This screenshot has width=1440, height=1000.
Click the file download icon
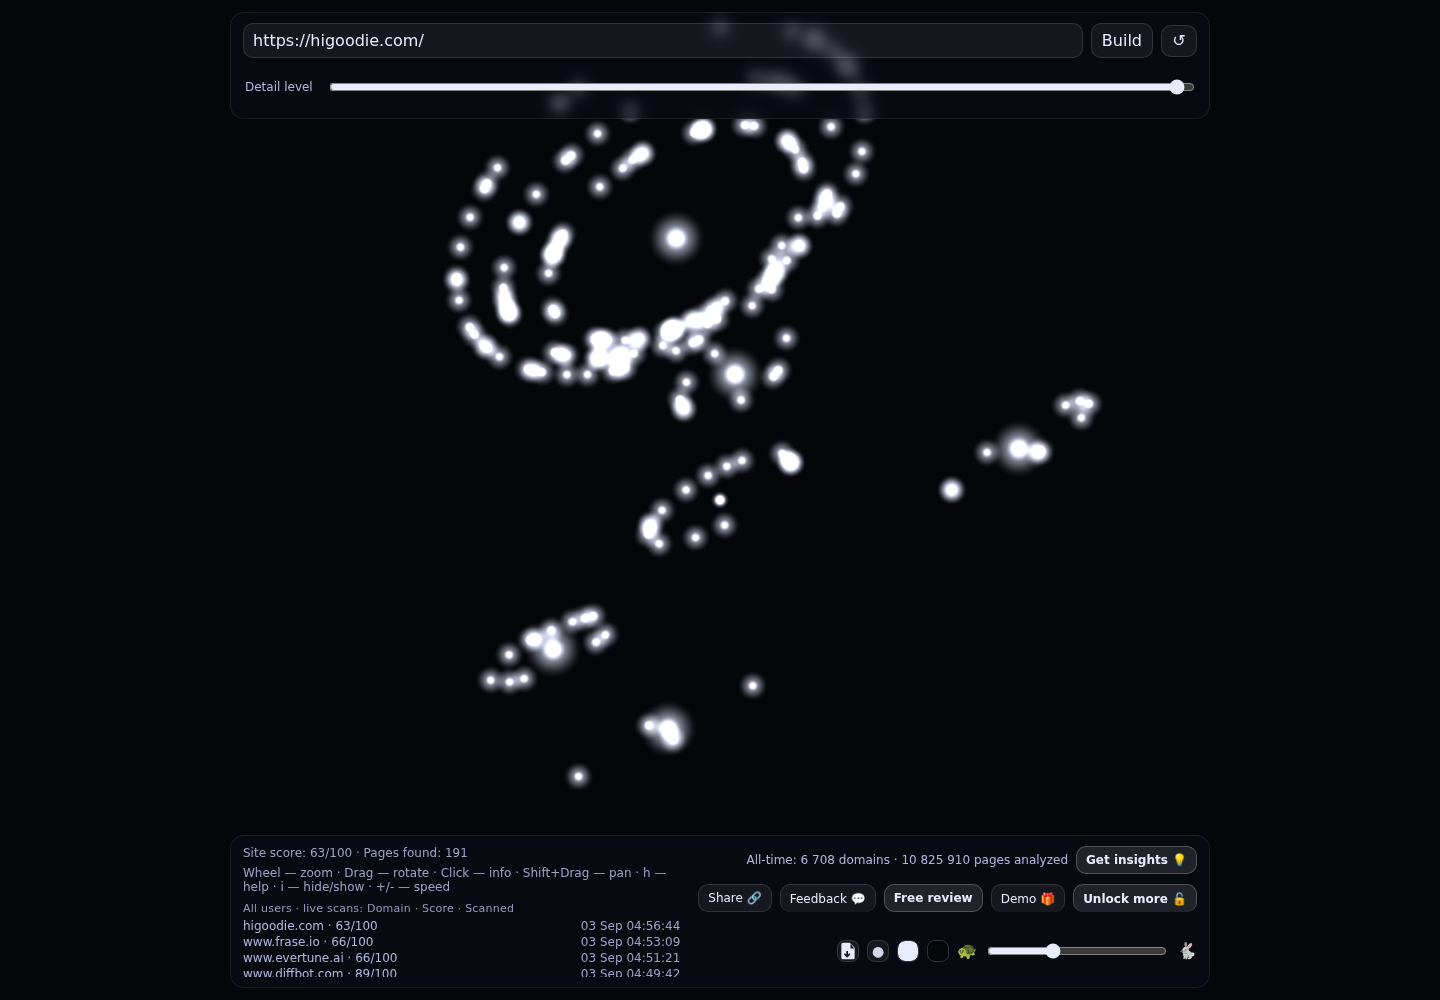point(848,951)
